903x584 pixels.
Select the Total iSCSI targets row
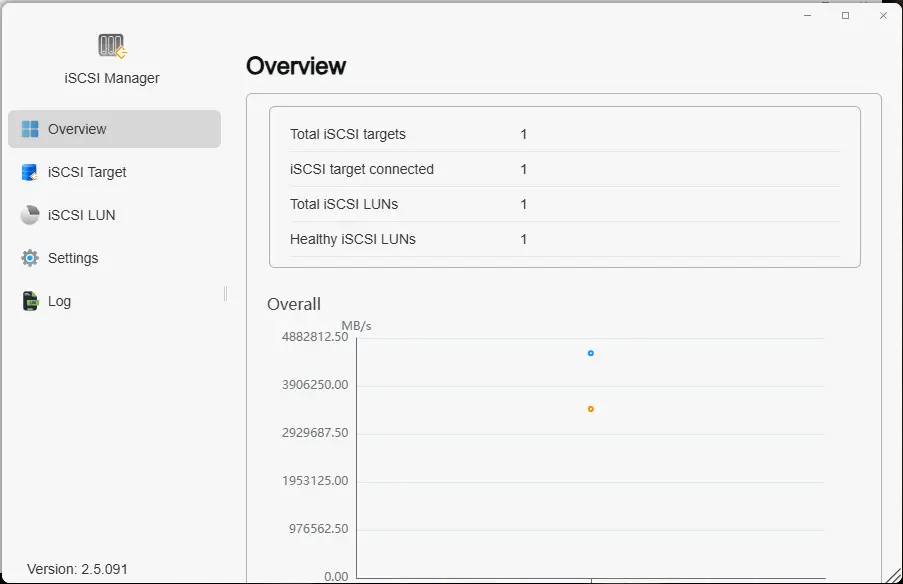564,134
